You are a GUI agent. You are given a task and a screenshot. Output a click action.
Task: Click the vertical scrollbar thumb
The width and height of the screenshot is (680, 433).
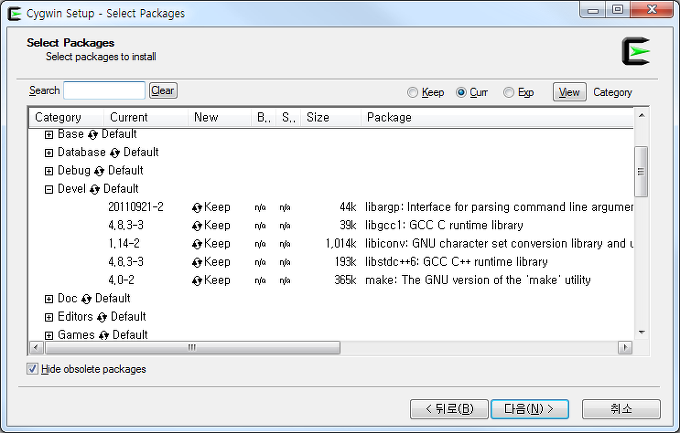[x=641, y=172]
